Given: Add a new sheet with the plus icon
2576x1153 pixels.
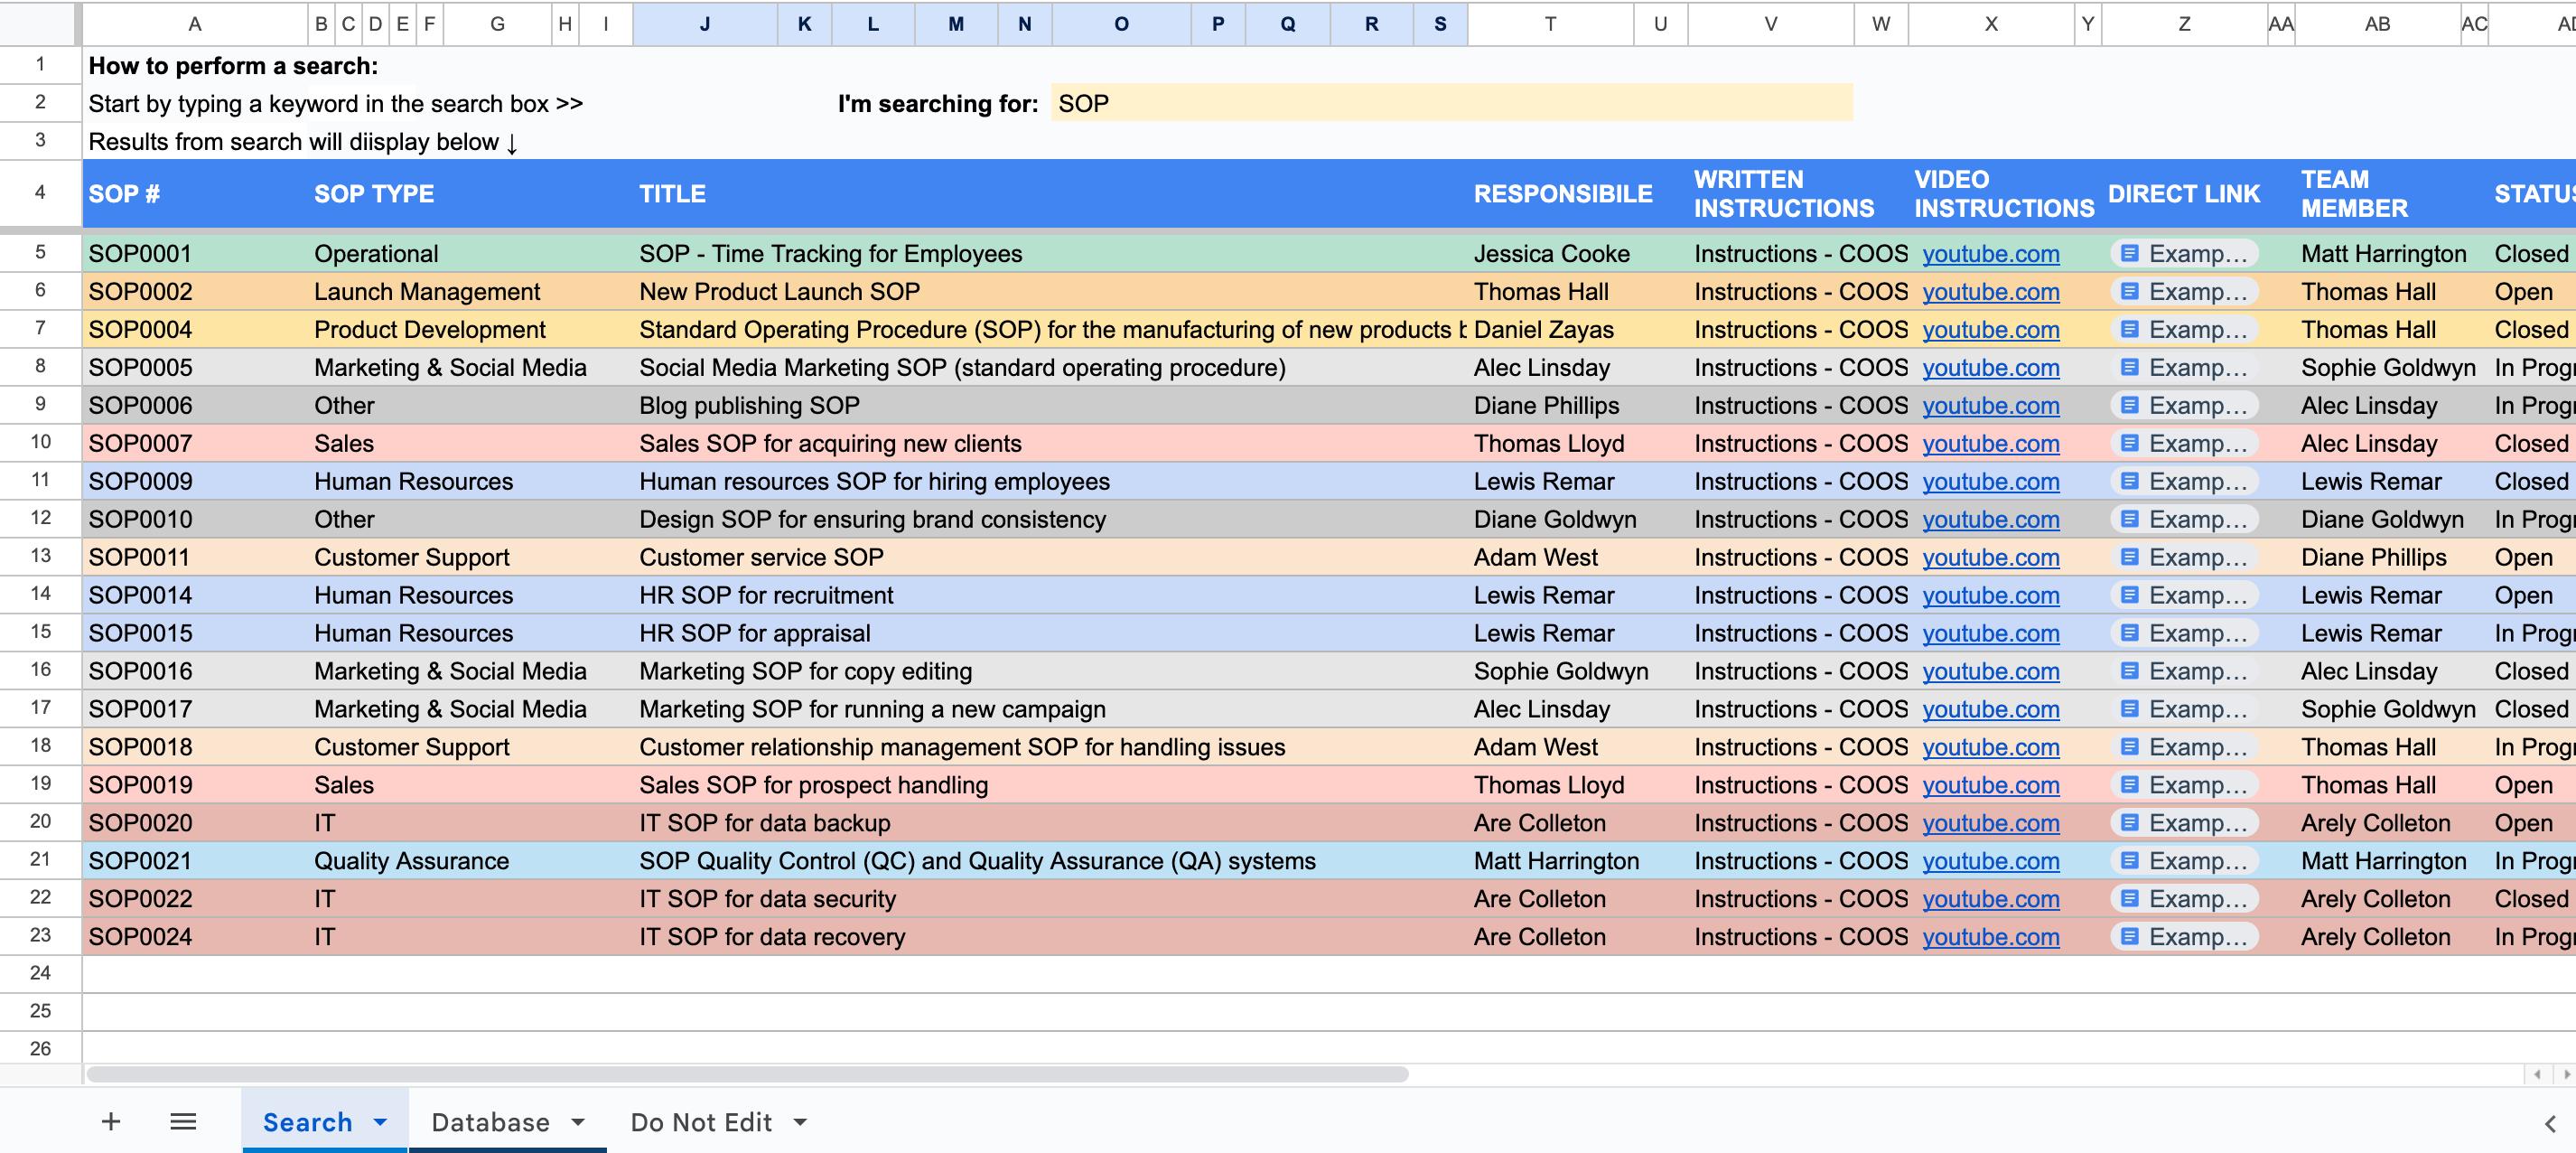Looking at the screenshot, I should 110,1121.
